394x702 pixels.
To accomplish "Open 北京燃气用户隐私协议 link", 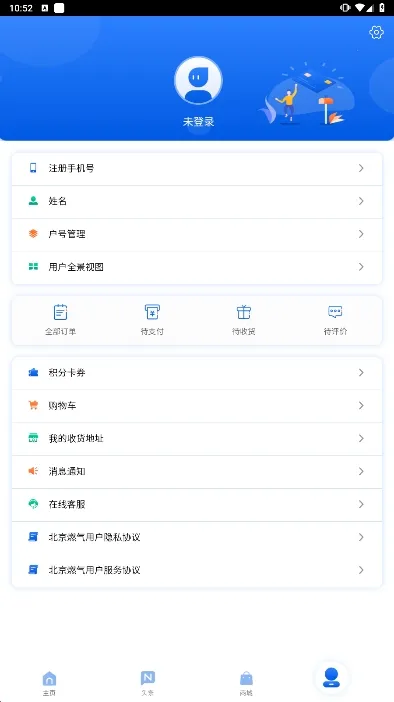I will [197, 537].
